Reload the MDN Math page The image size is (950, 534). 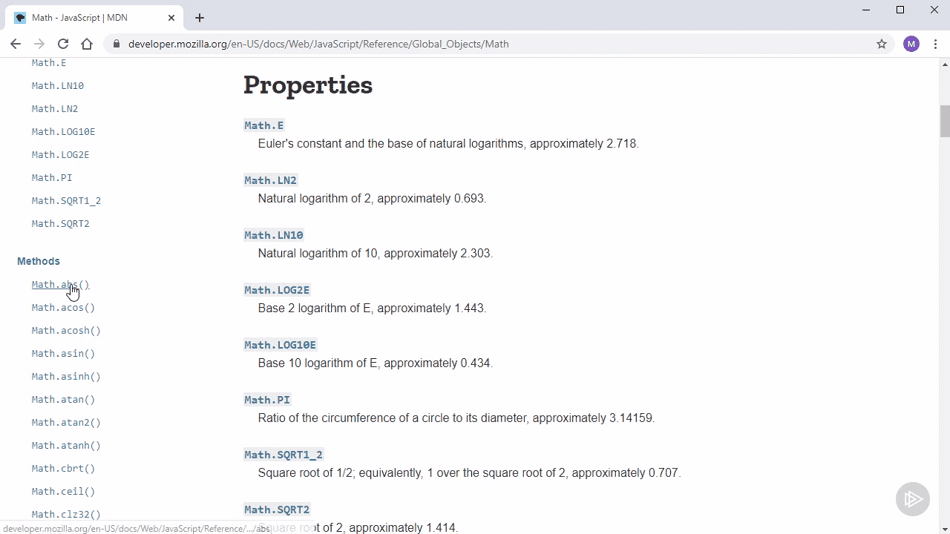pos(63,44)
